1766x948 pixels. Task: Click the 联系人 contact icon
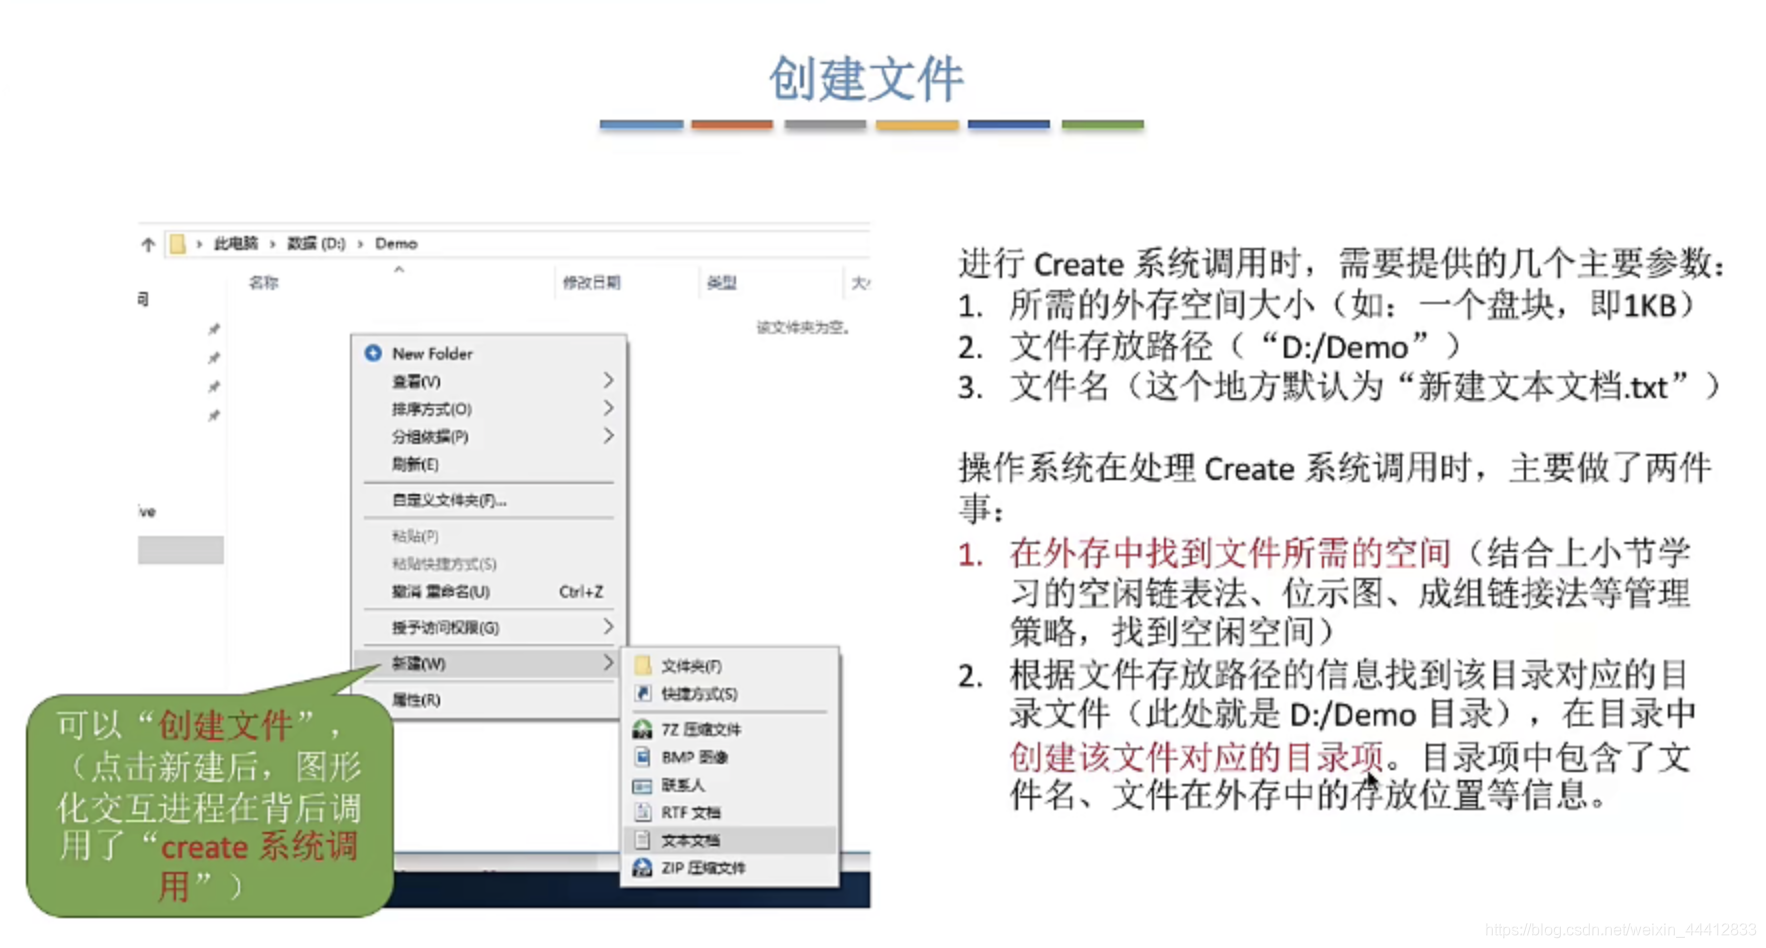click(642, 785)
